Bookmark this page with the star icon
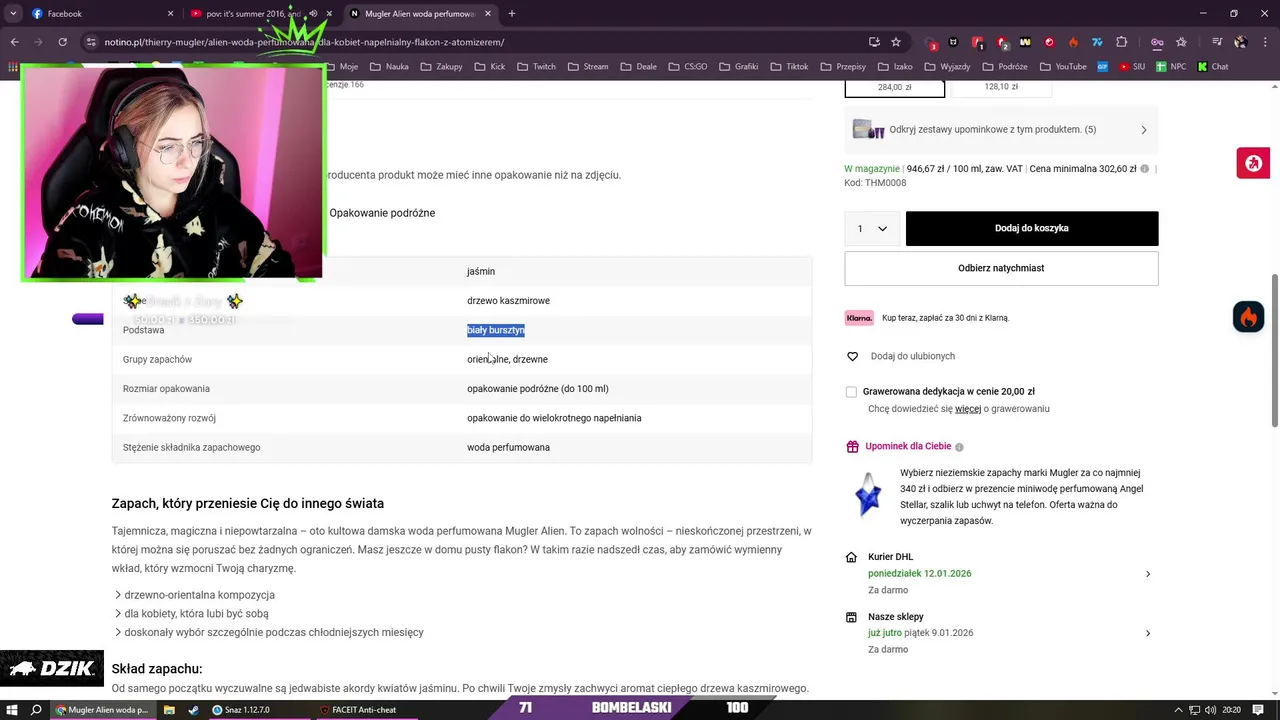Screen dimensions: 1280x720 (x=896, y=42)
